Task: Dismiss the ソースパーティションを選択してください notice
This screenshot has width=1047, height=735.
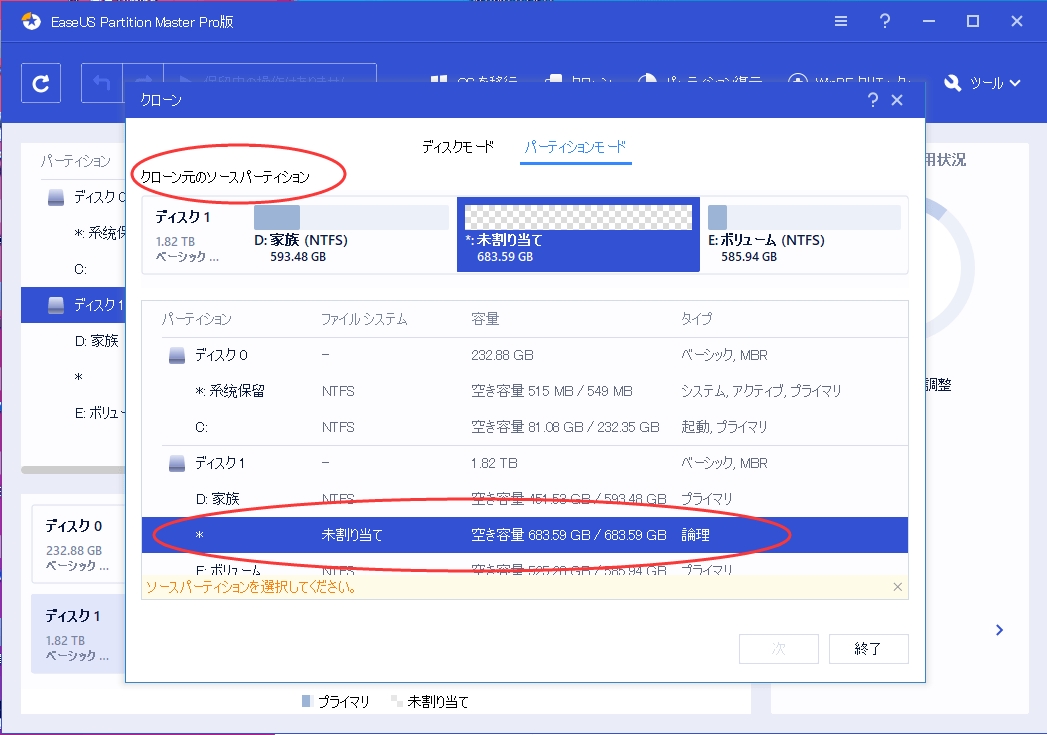Action: pos(897,587)
